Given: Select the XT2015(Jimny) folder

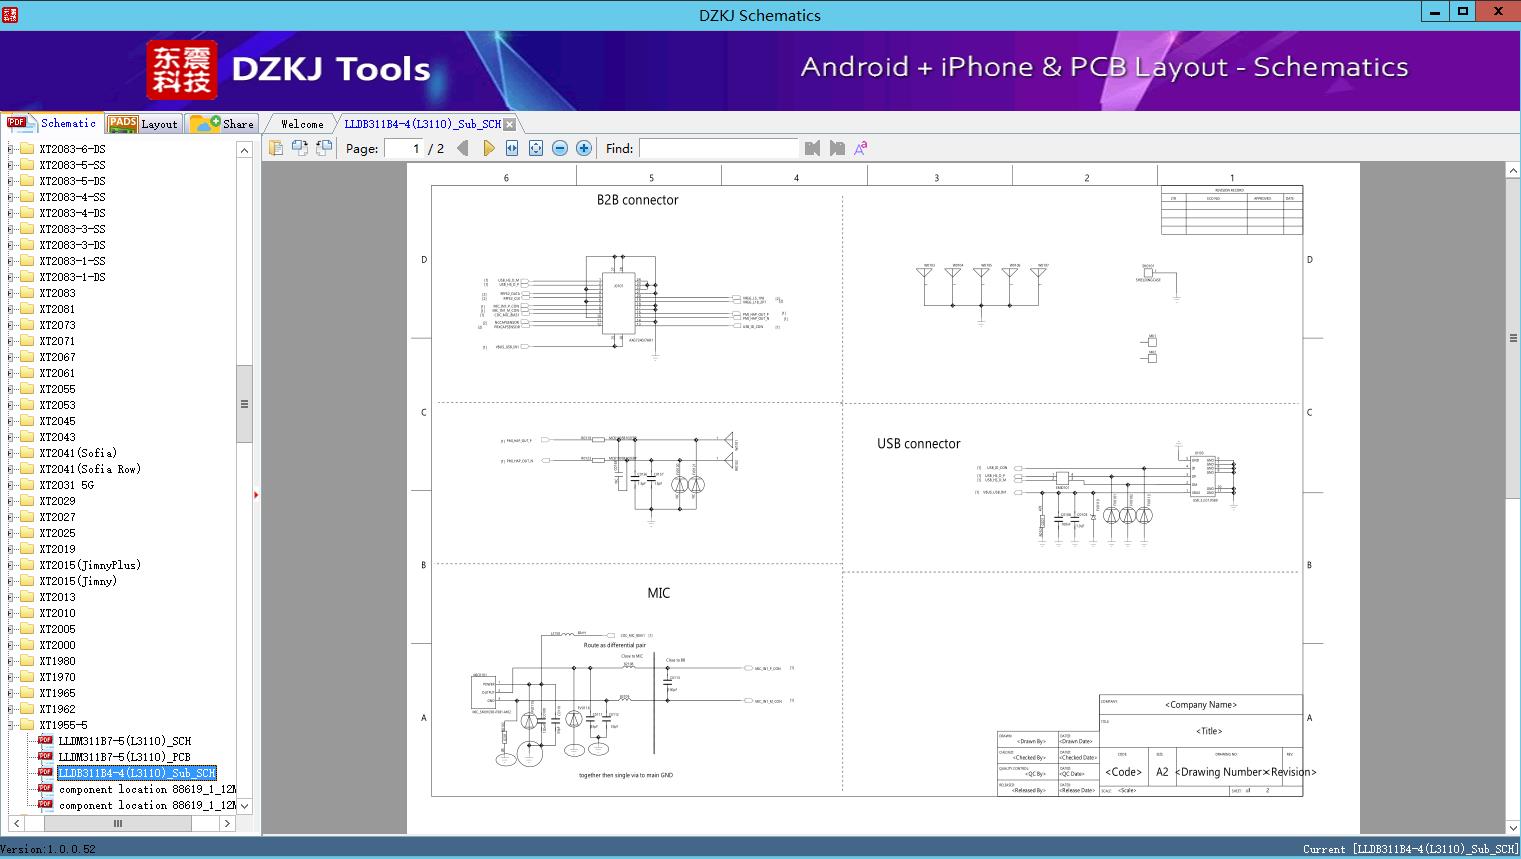Looking at the screenshot, I should (x=78, y=581).
